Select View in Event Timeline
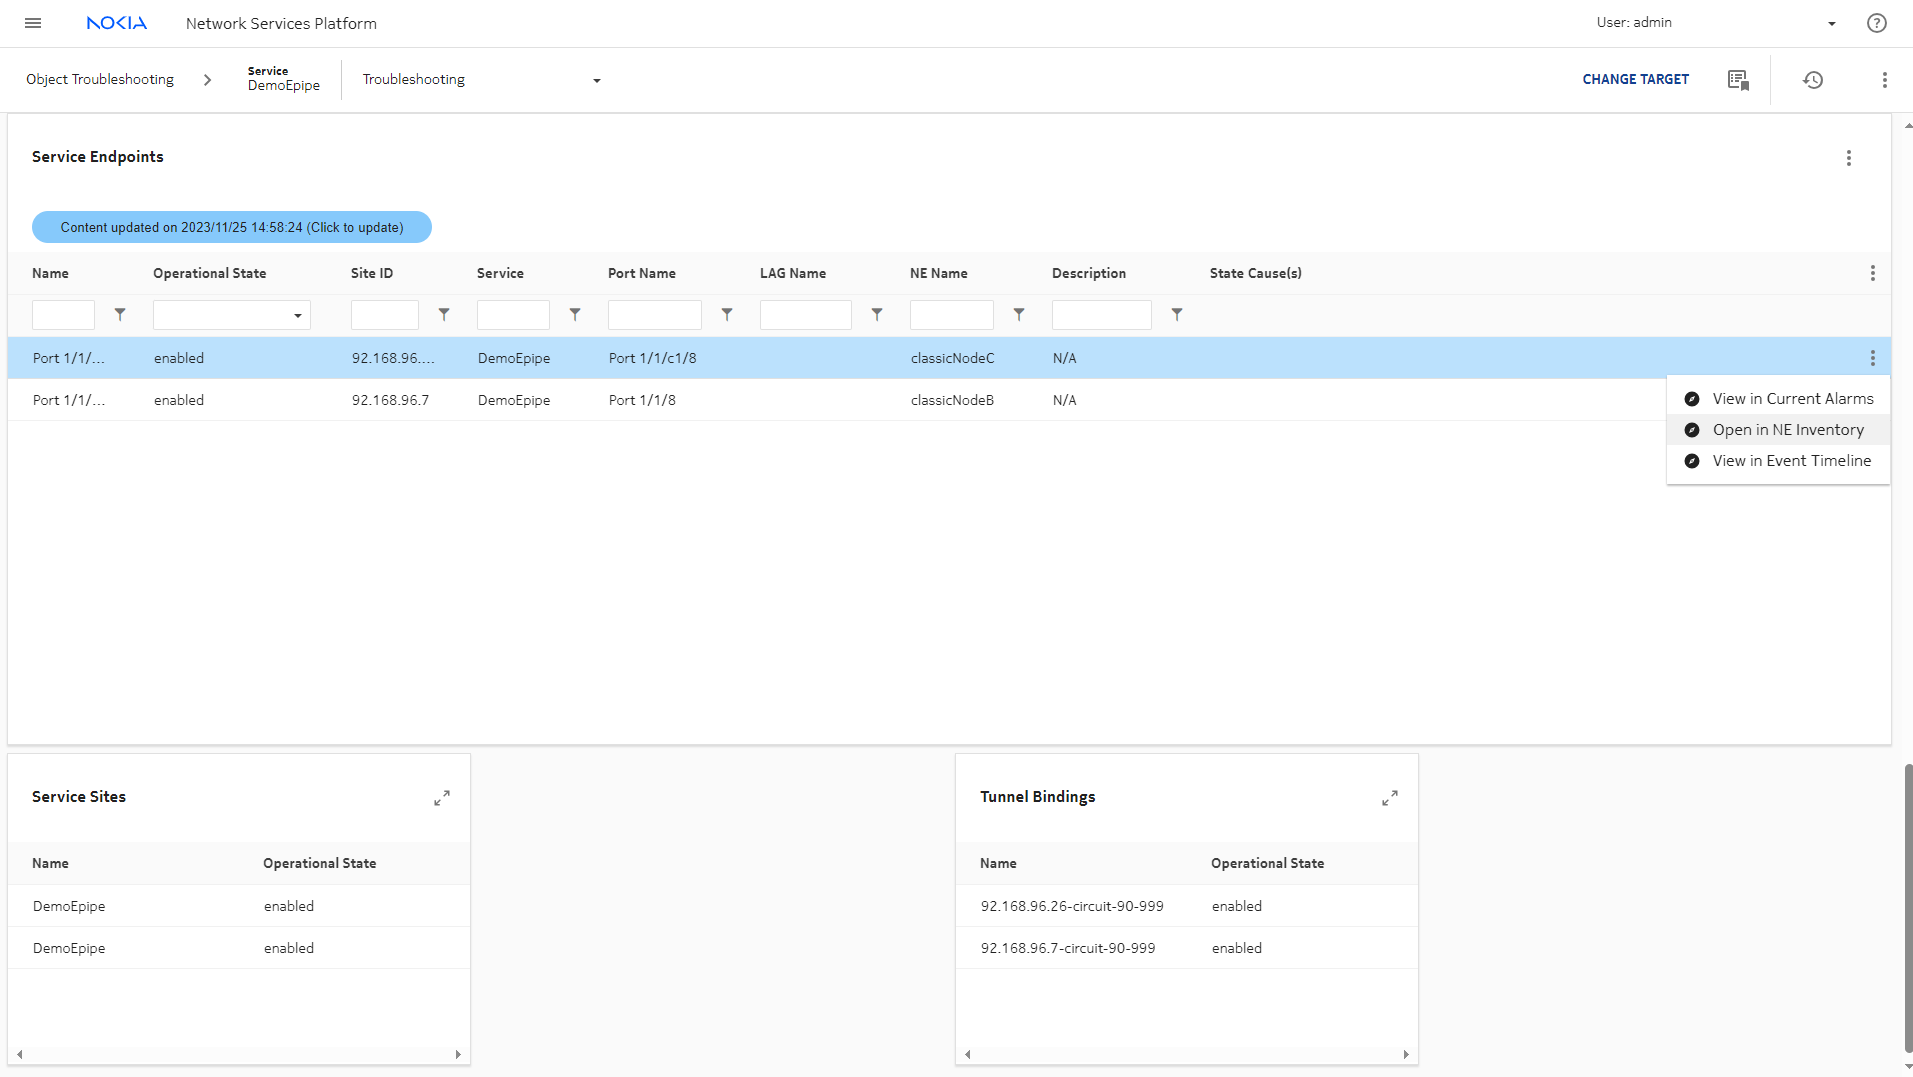This screenshot has height=1077, width=1913. point(1791,461)
